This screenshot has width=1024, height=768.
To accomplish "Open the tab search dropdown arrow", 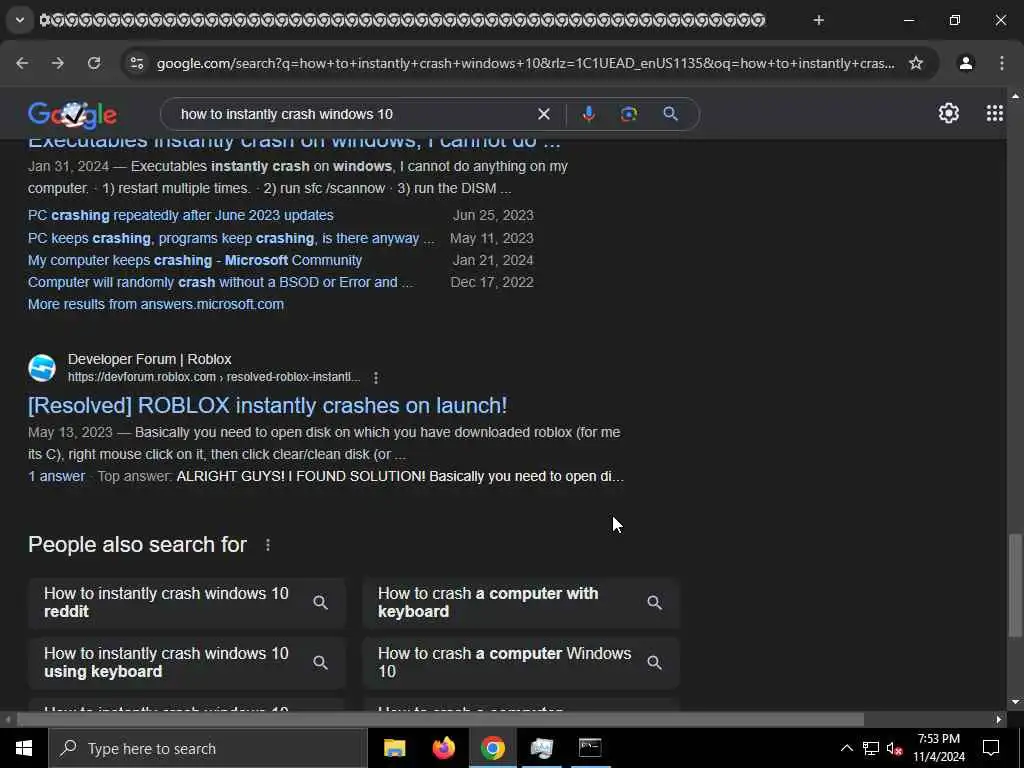I will (20, 20).
